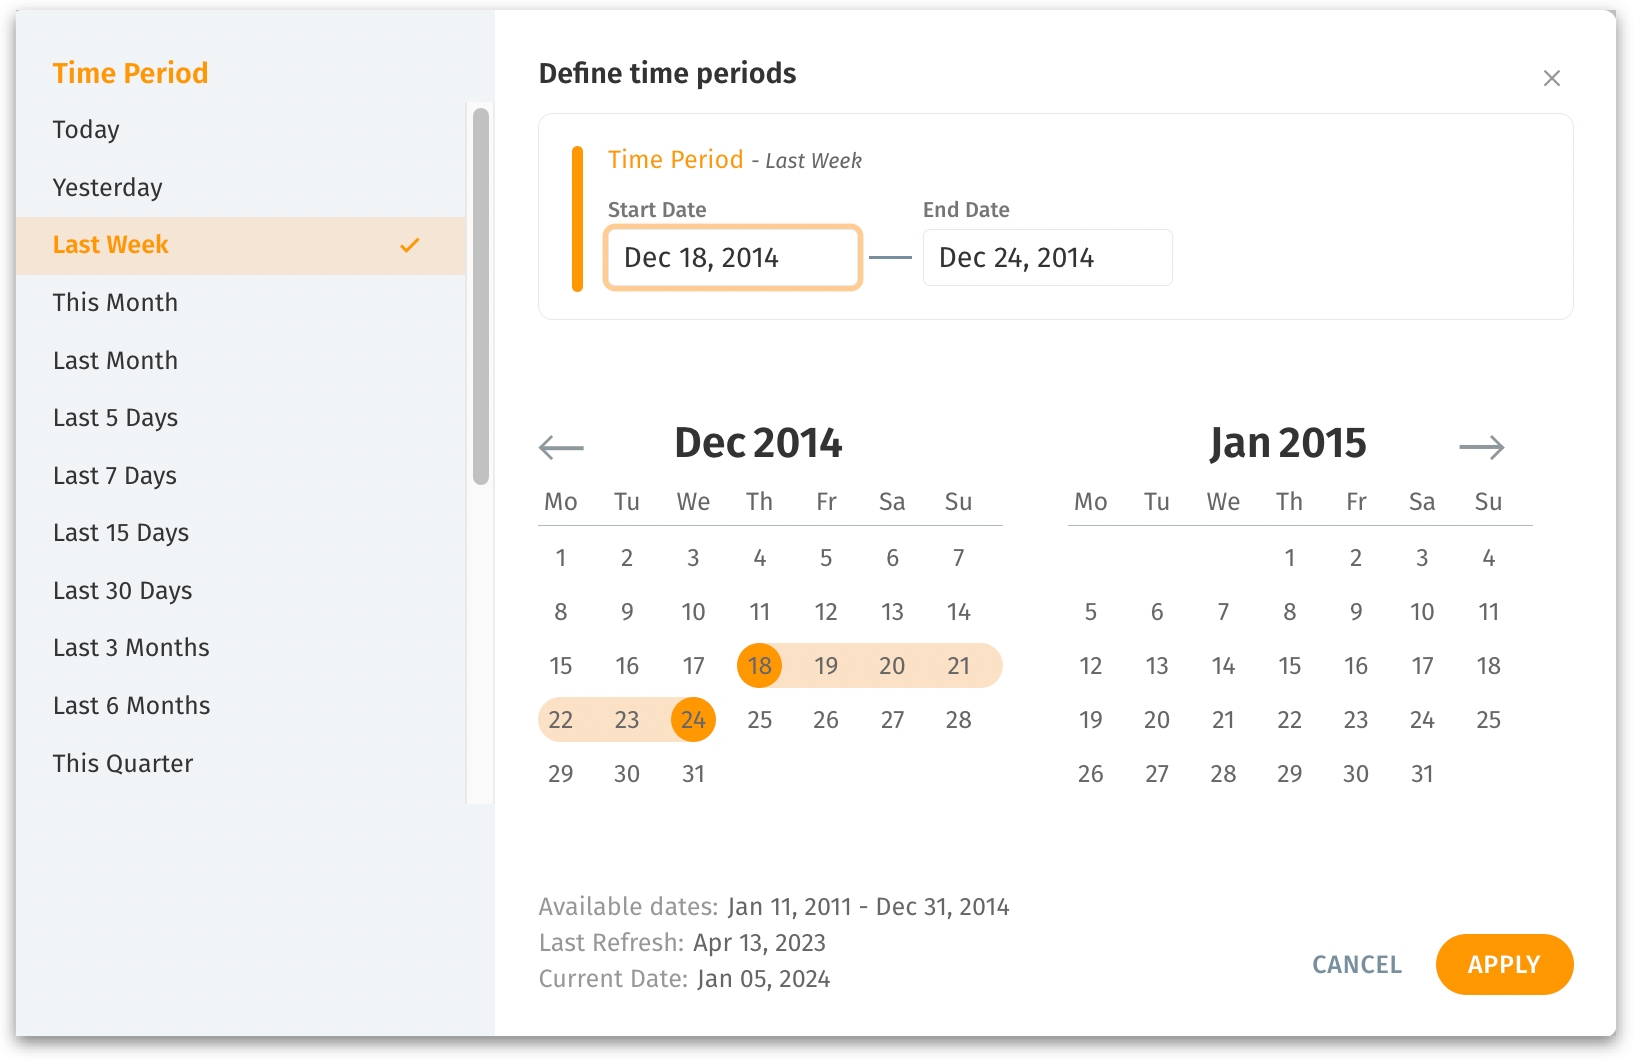The height and width of the screenshot is (1060, 1633).
Task: Select the Last Week preset
Action: click(x=111, y=245)
